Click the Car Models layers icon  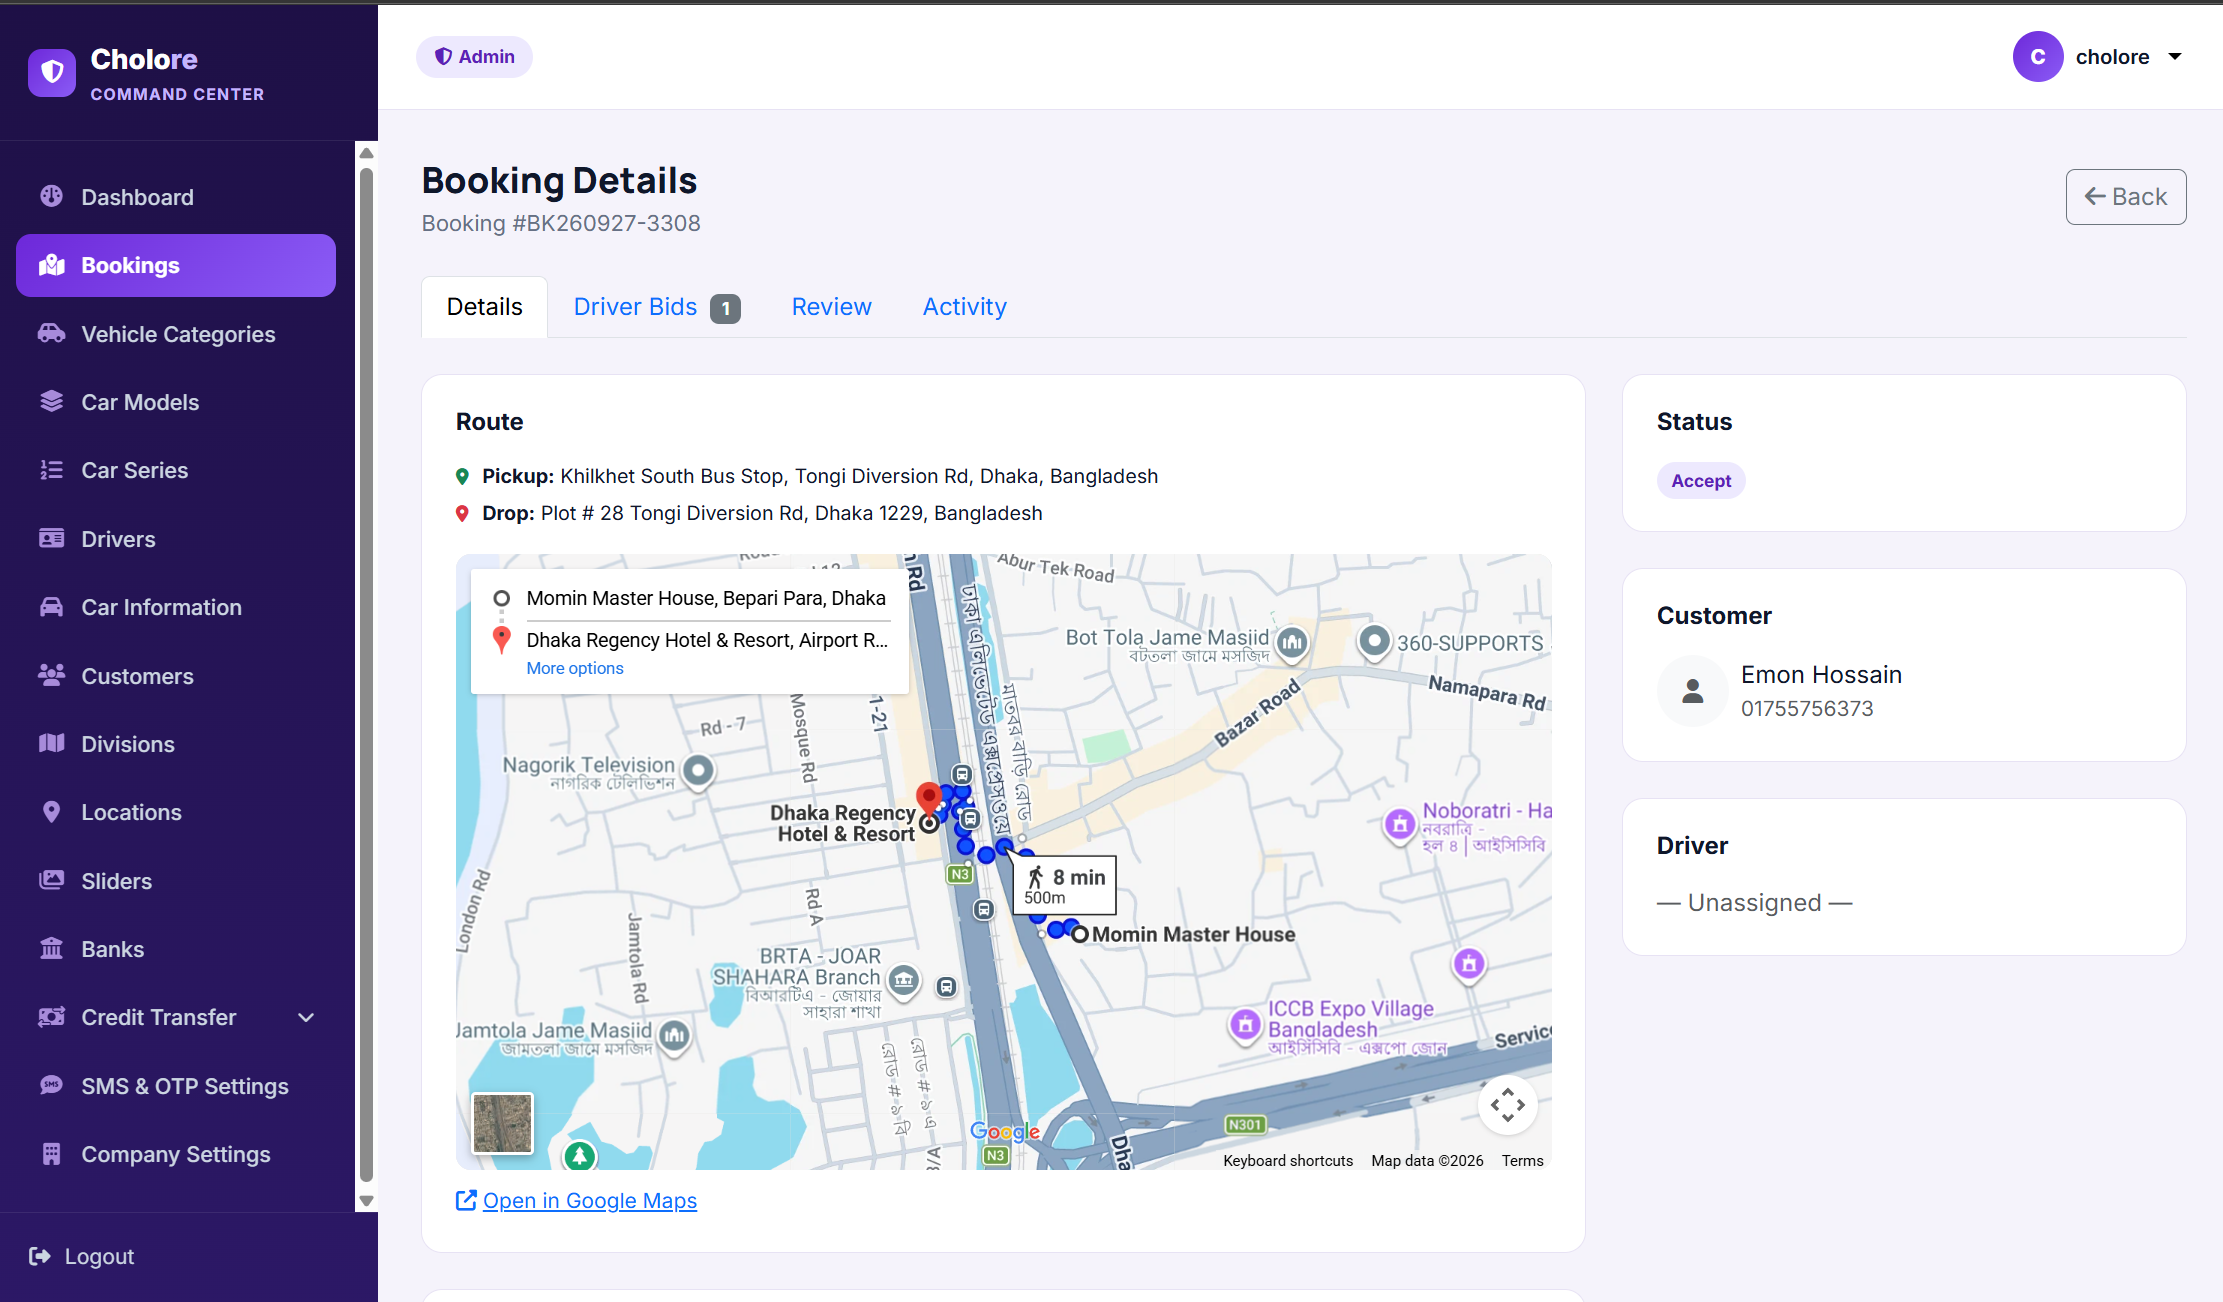52,401
